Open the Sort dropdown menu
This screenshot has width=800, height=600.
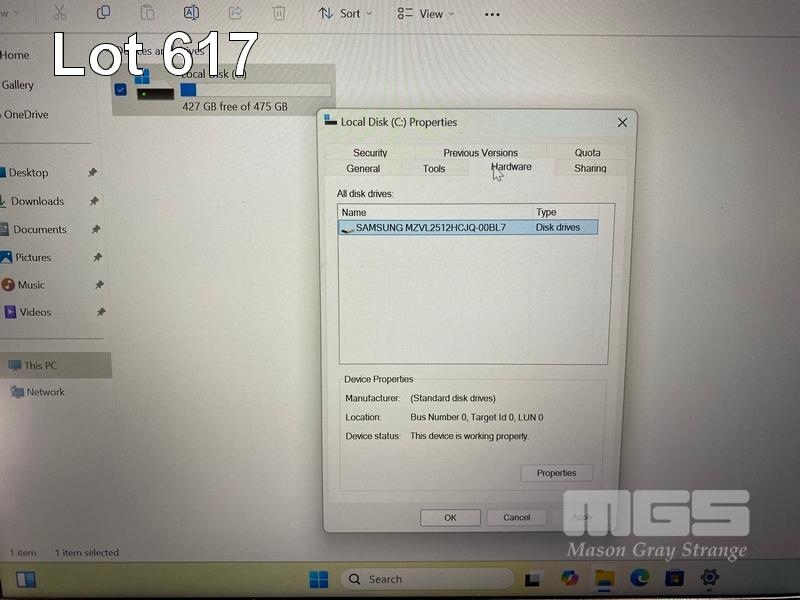coord(345,14)
